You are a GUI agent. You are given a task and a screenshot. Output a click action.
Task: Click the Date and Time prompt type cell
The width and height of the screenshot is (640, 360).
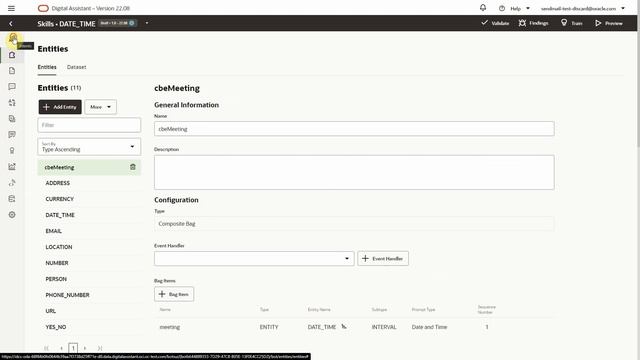[429, 327]
